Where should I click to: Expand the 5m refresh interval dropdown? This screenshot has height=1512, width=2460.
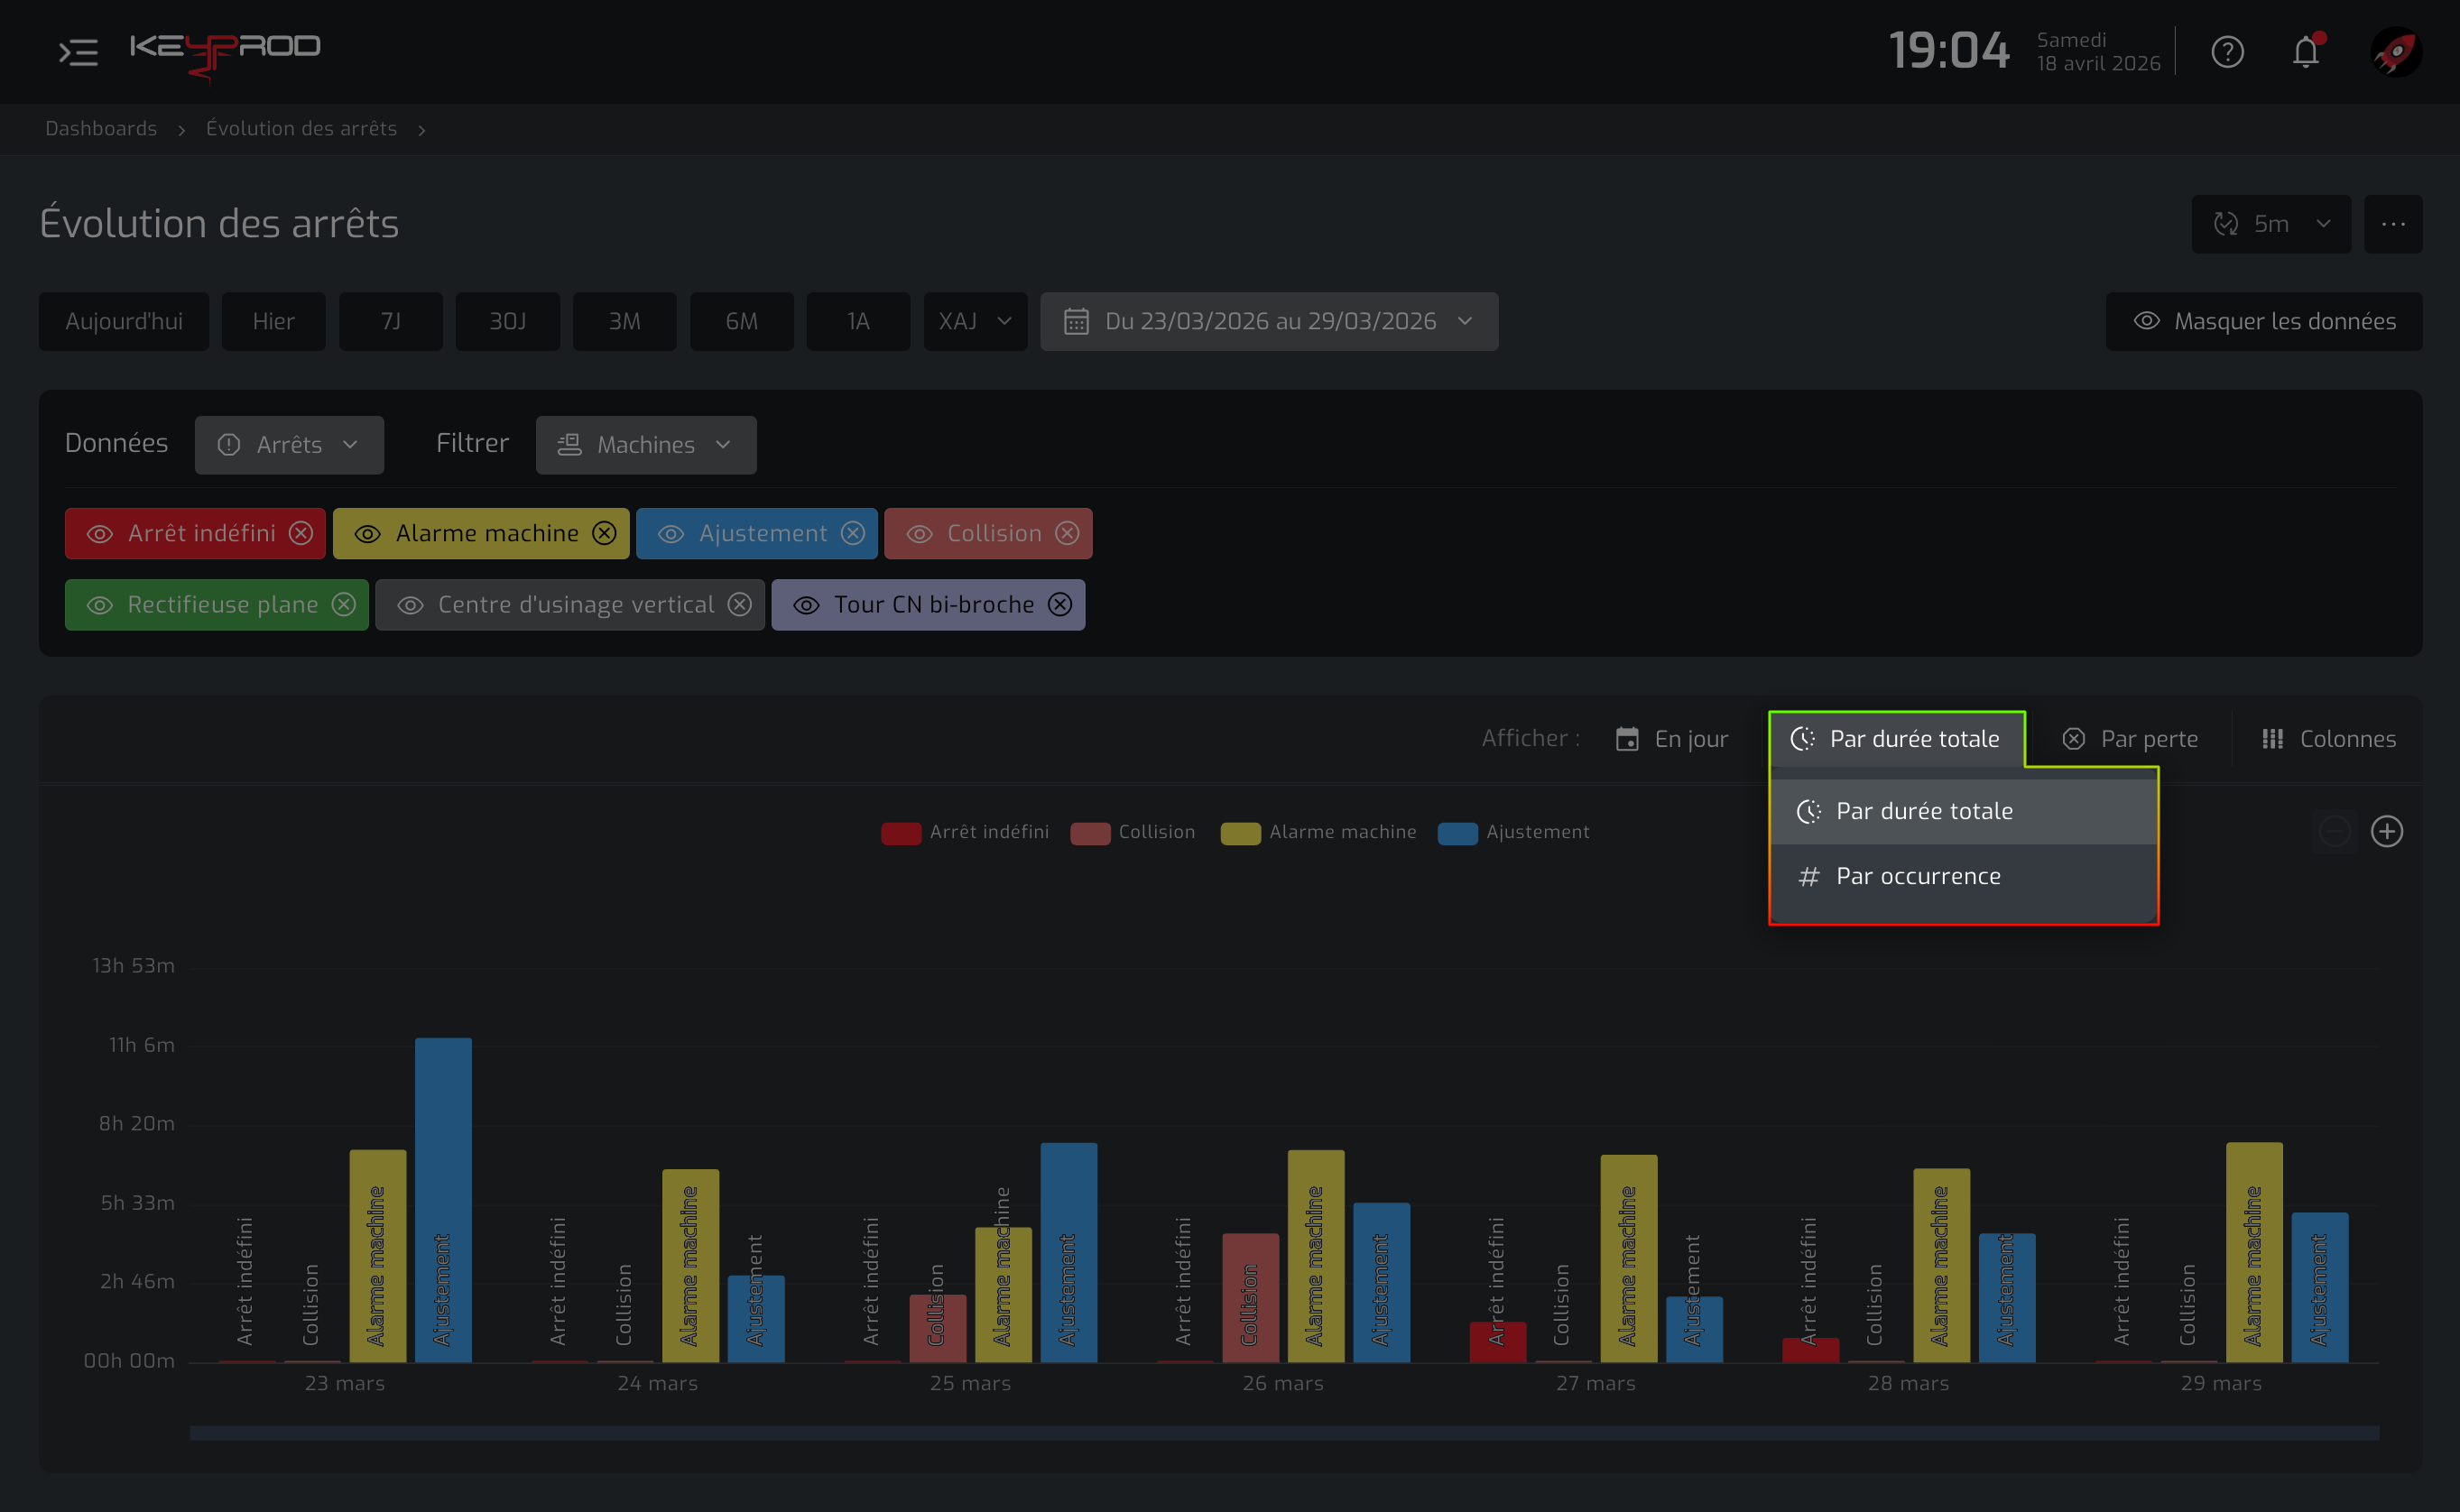(2271, 224)
